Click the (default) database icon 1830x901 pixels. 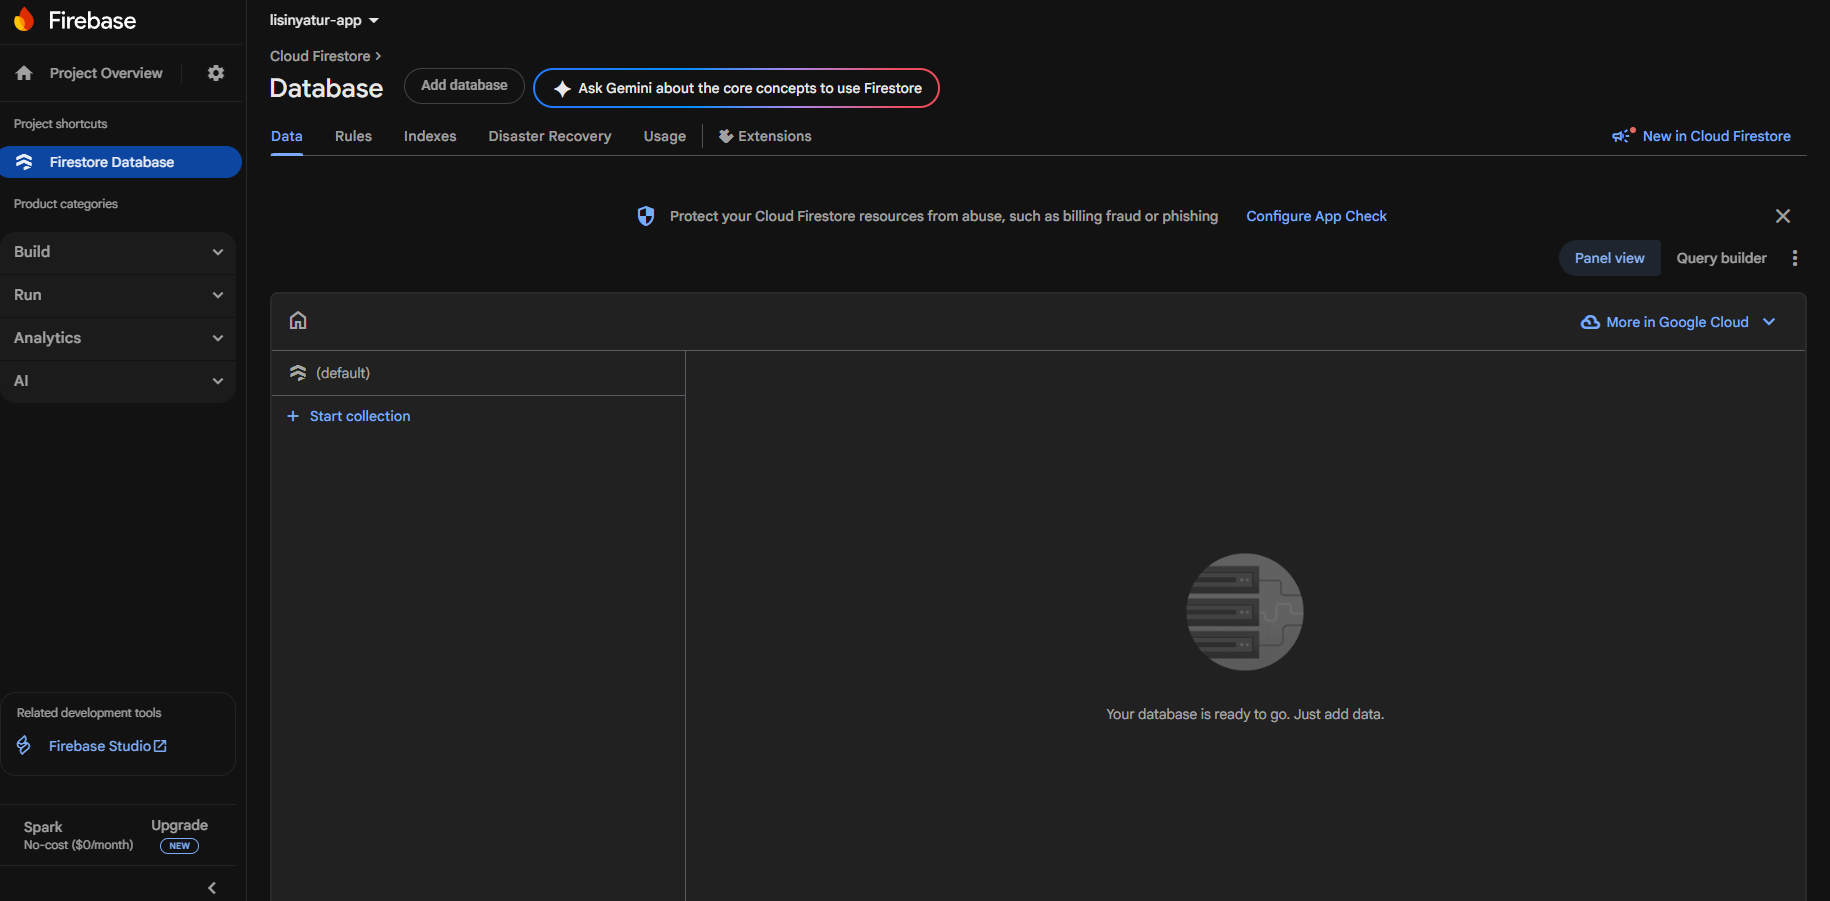298,373
